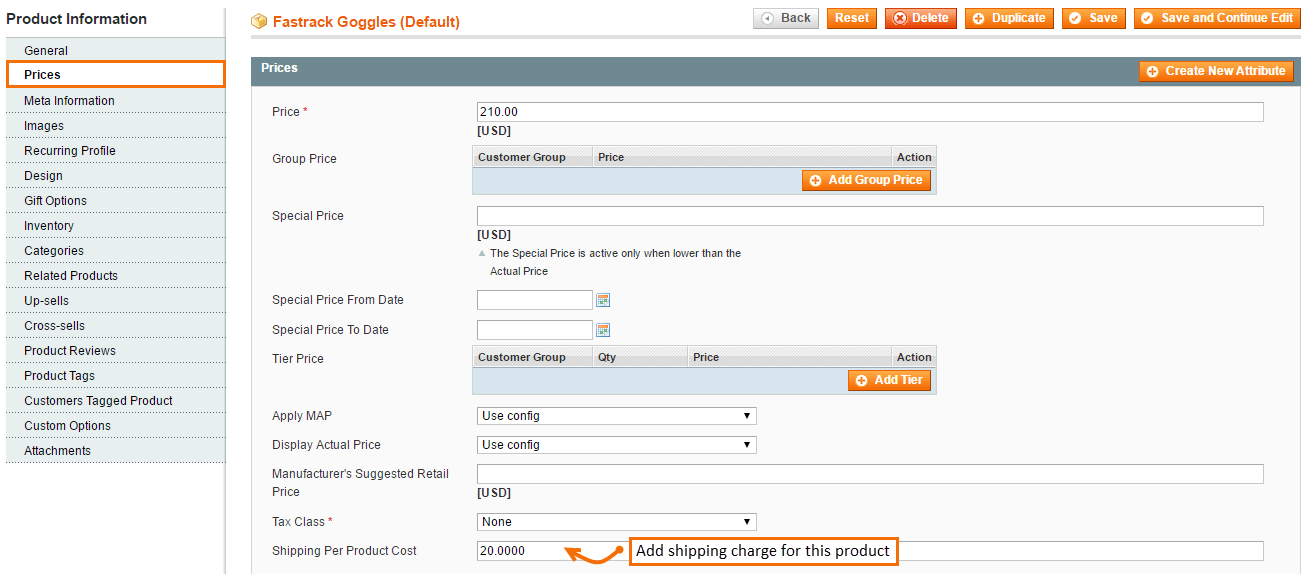The image size is (1306, 574).
Task: Open Gift Options tab
Action: pos(115,200)
